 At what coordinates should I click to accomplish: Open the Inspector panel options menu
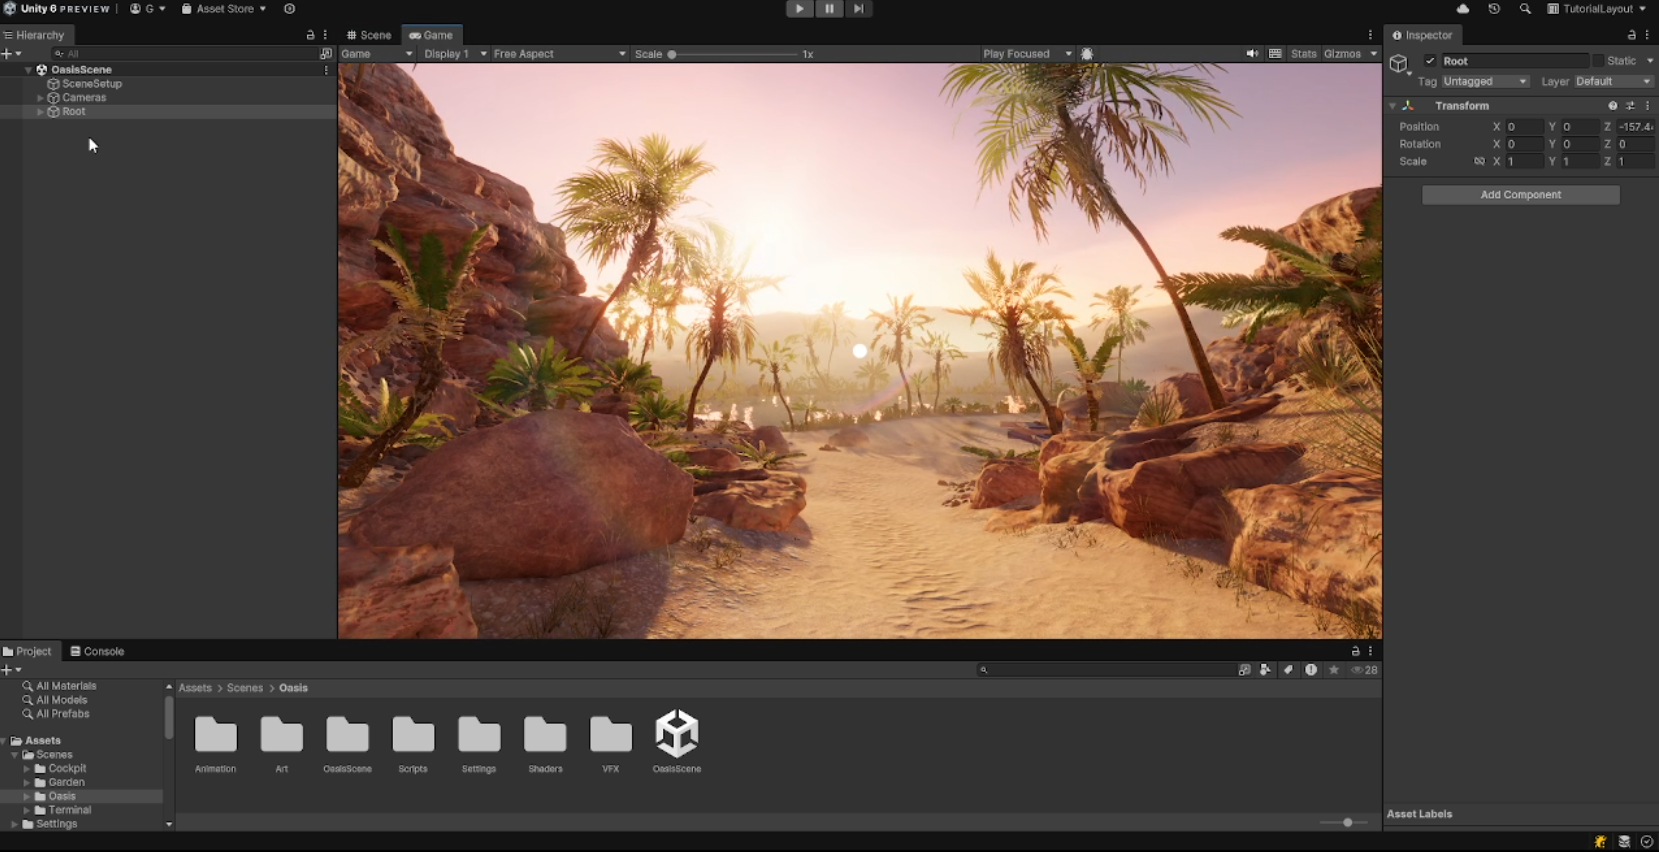coord(1647,35)
